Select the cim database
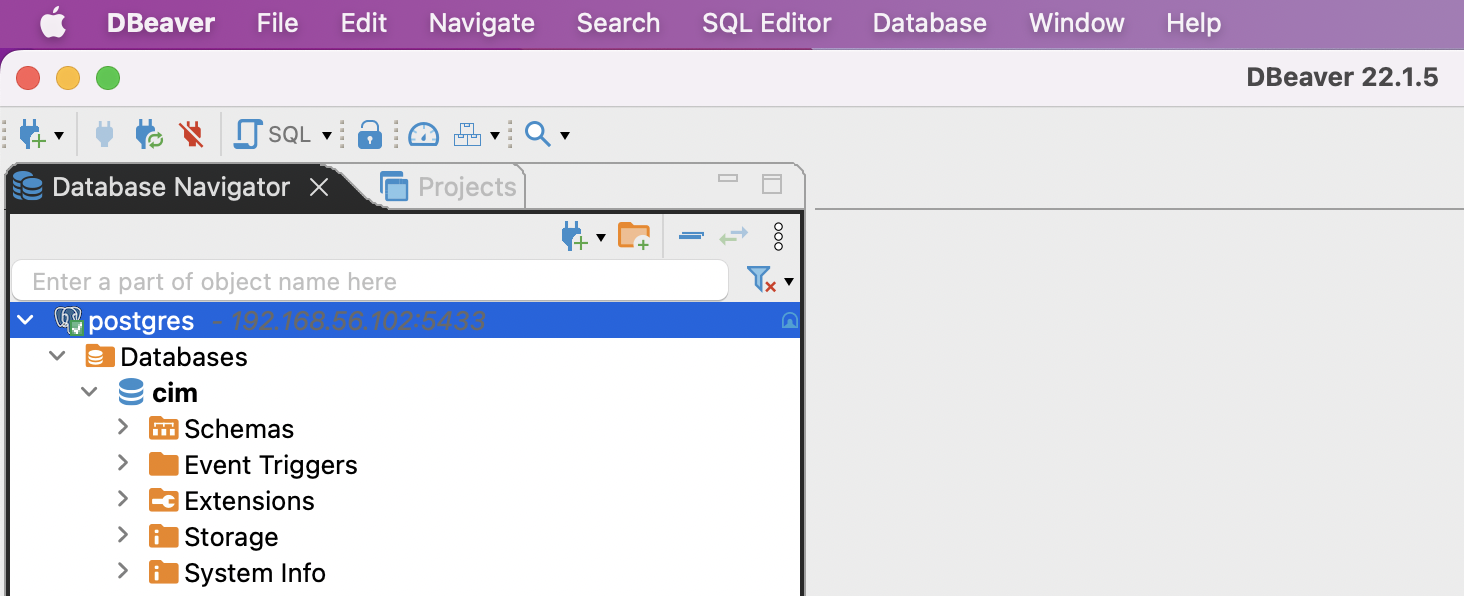 pyautogui.click(x=158, y=393)
